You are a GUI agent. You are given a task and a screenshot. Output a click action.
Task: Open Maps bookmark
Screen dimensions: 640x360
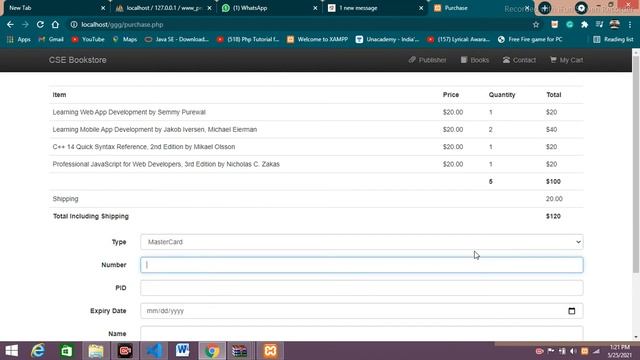[x=125, y=40]
